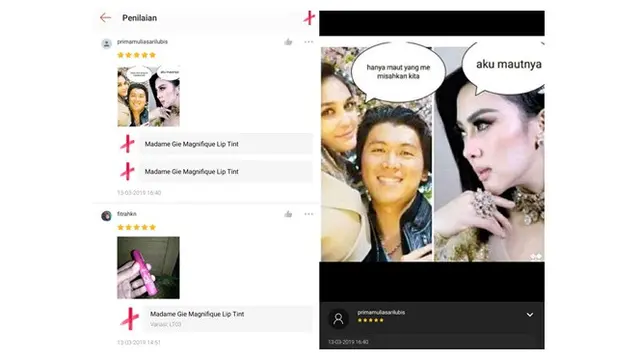Open more options for fitrahkn review
The image size is (640, 360).
(x=309, y=214)
